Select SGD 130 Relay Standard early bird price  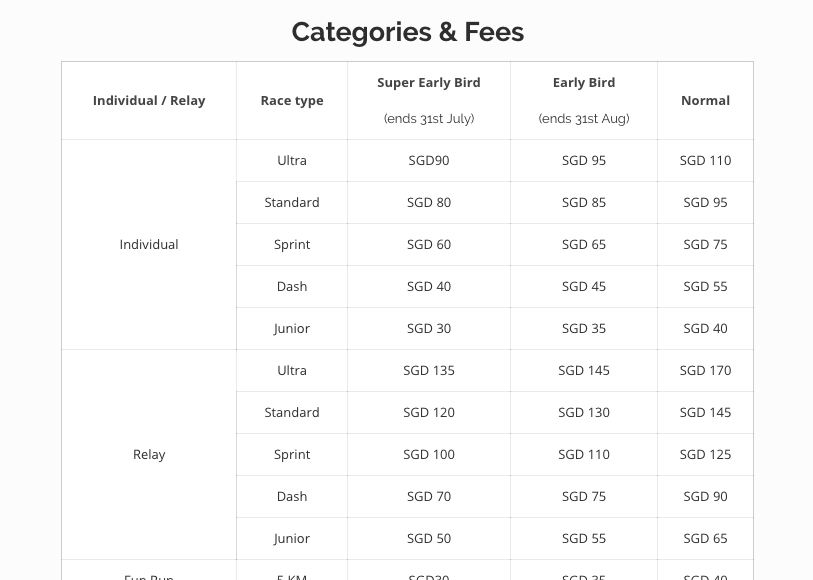coord(584,412)
